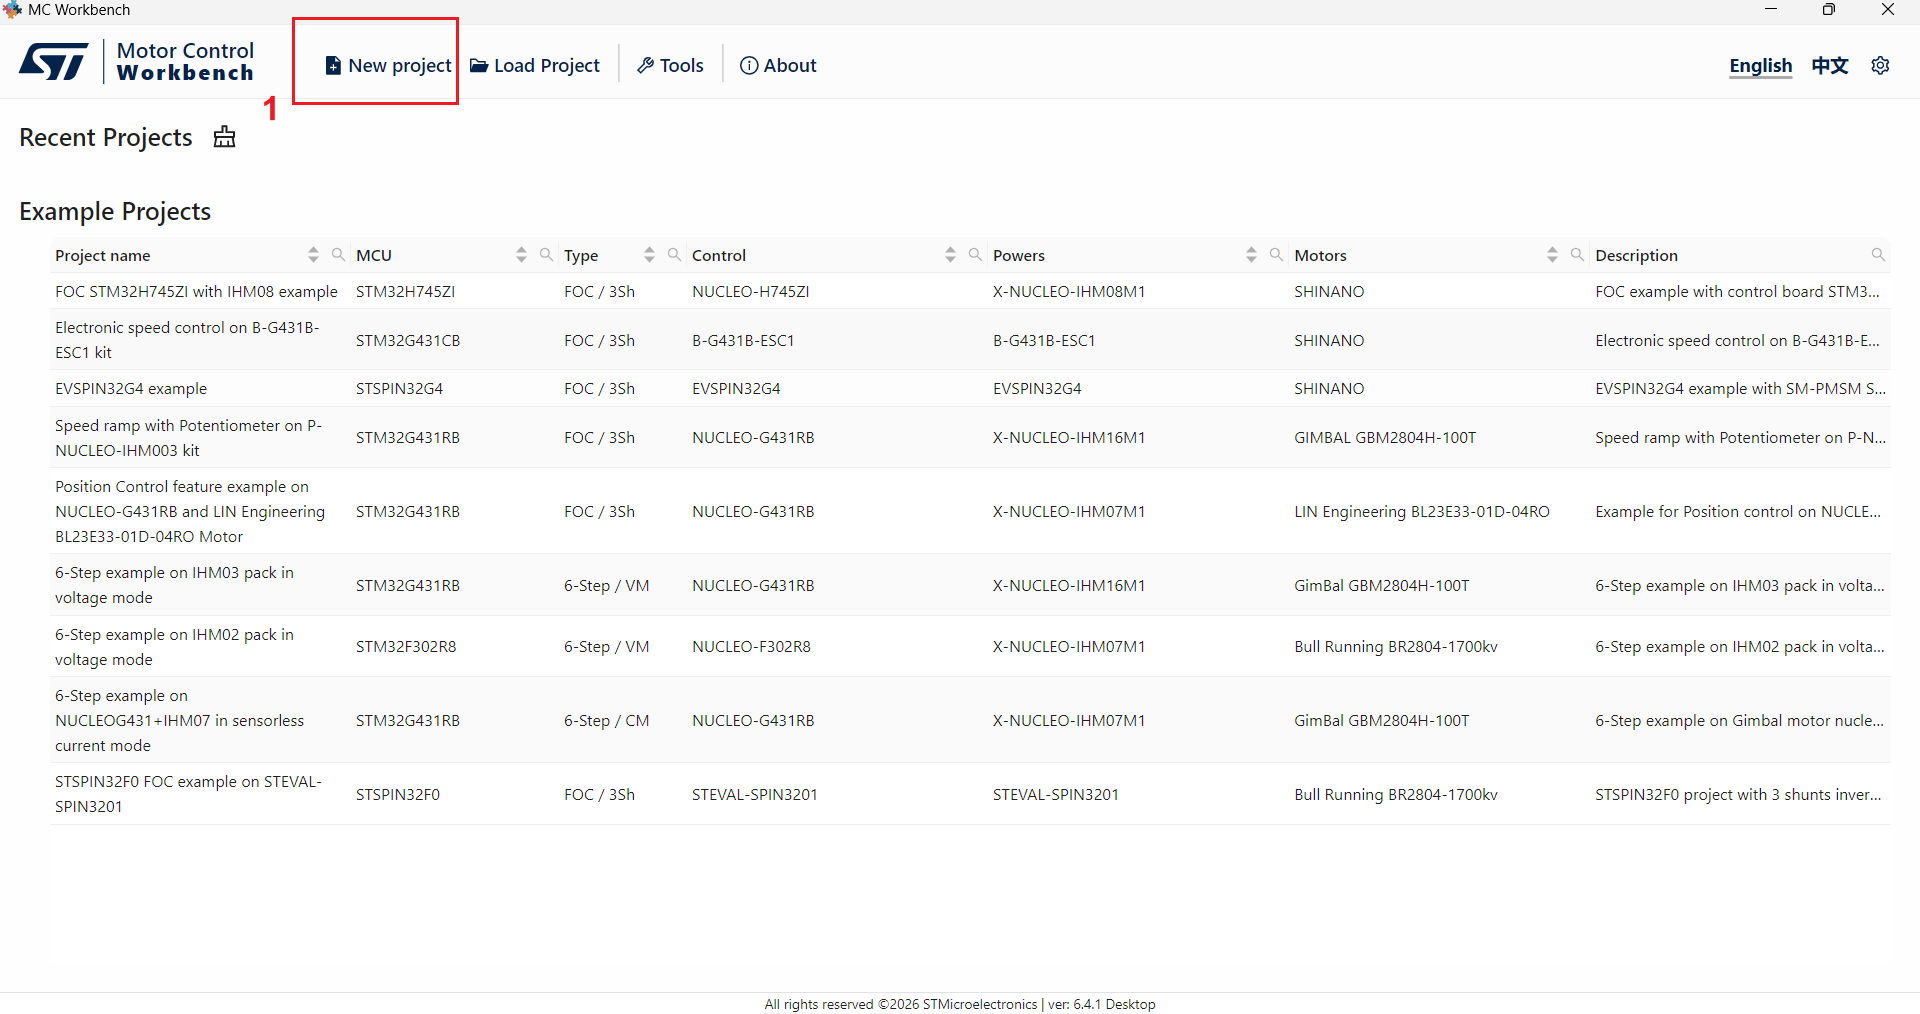Click the Powers column header
This screenshot has height=1014, width=1920.
coord(1019,256)
